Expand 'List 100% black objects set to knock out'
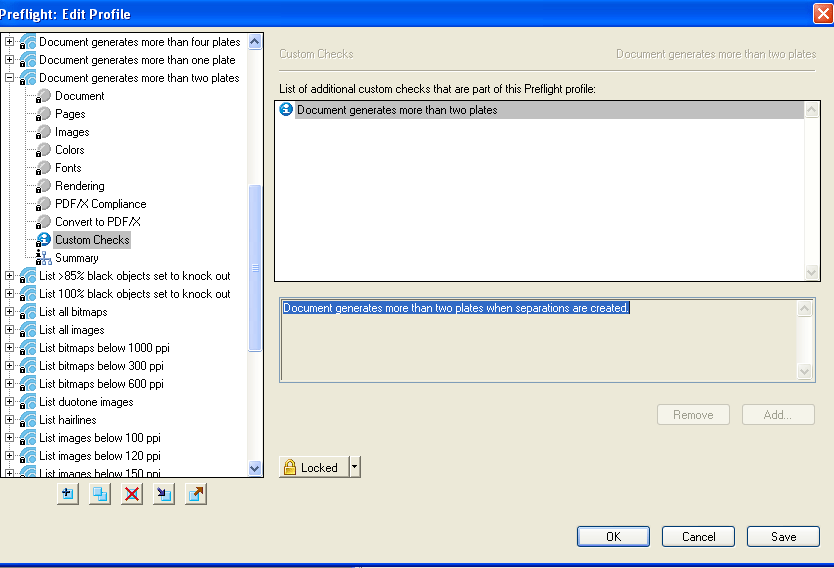The width and height of the screenshot is (834, 568). pyautogui.click(x=9, y=294)
